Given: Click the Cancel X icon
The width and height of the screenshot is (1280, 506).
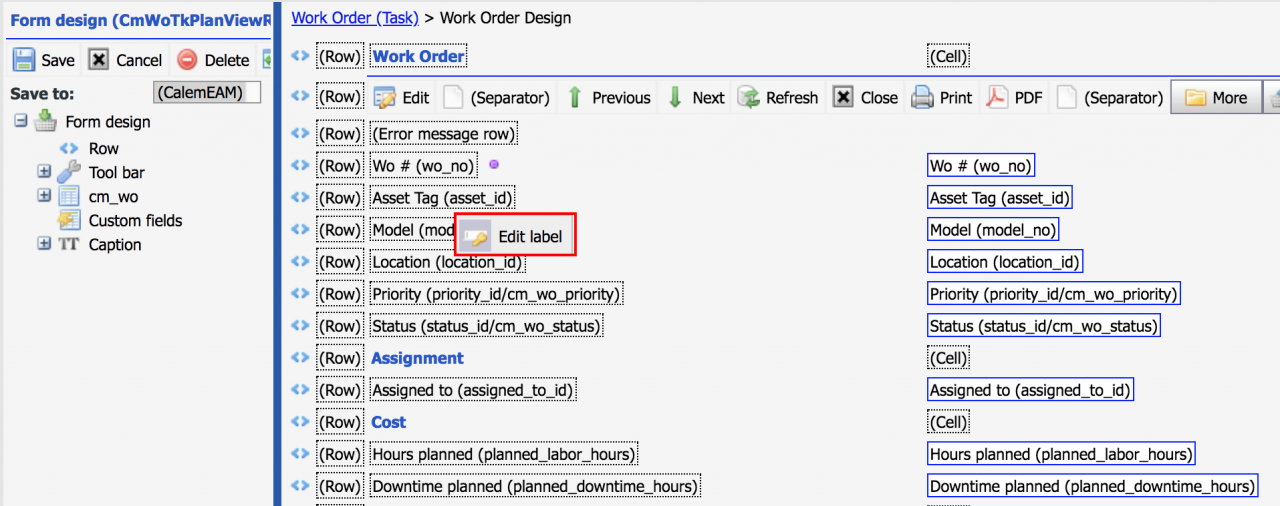Looking at the screenshot, I should [x=99, y=60].
